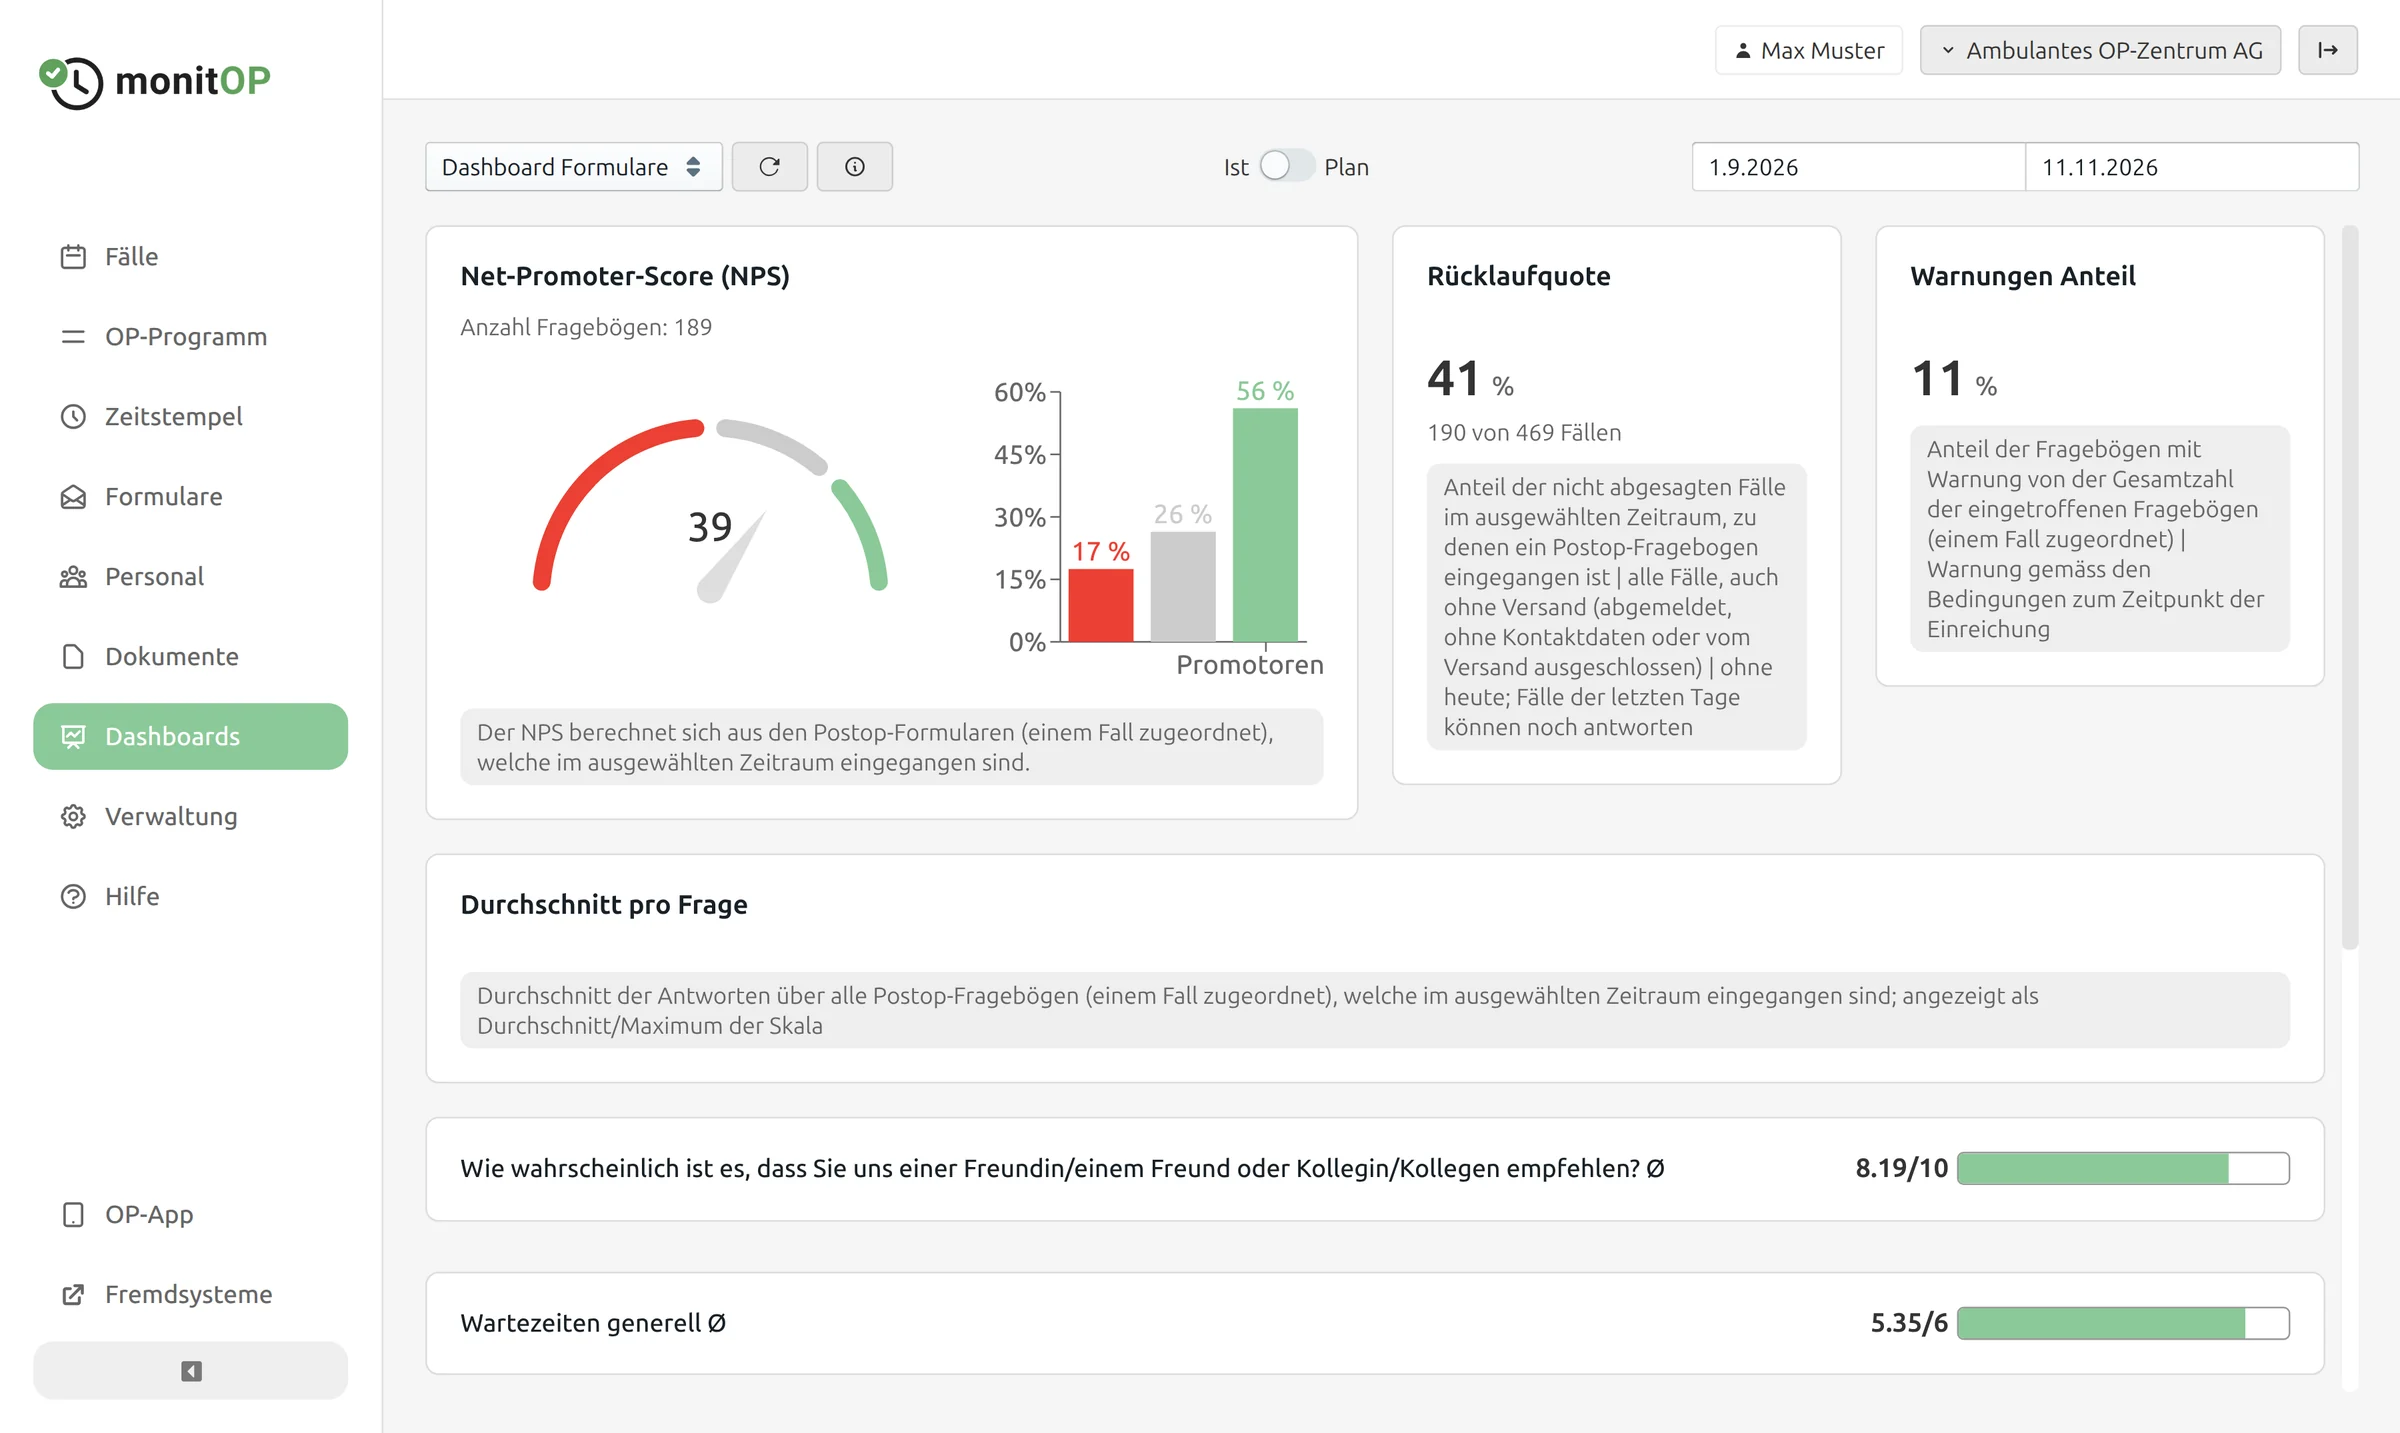
Task: Click the monitOP logo
Action: tap(155, 81)
